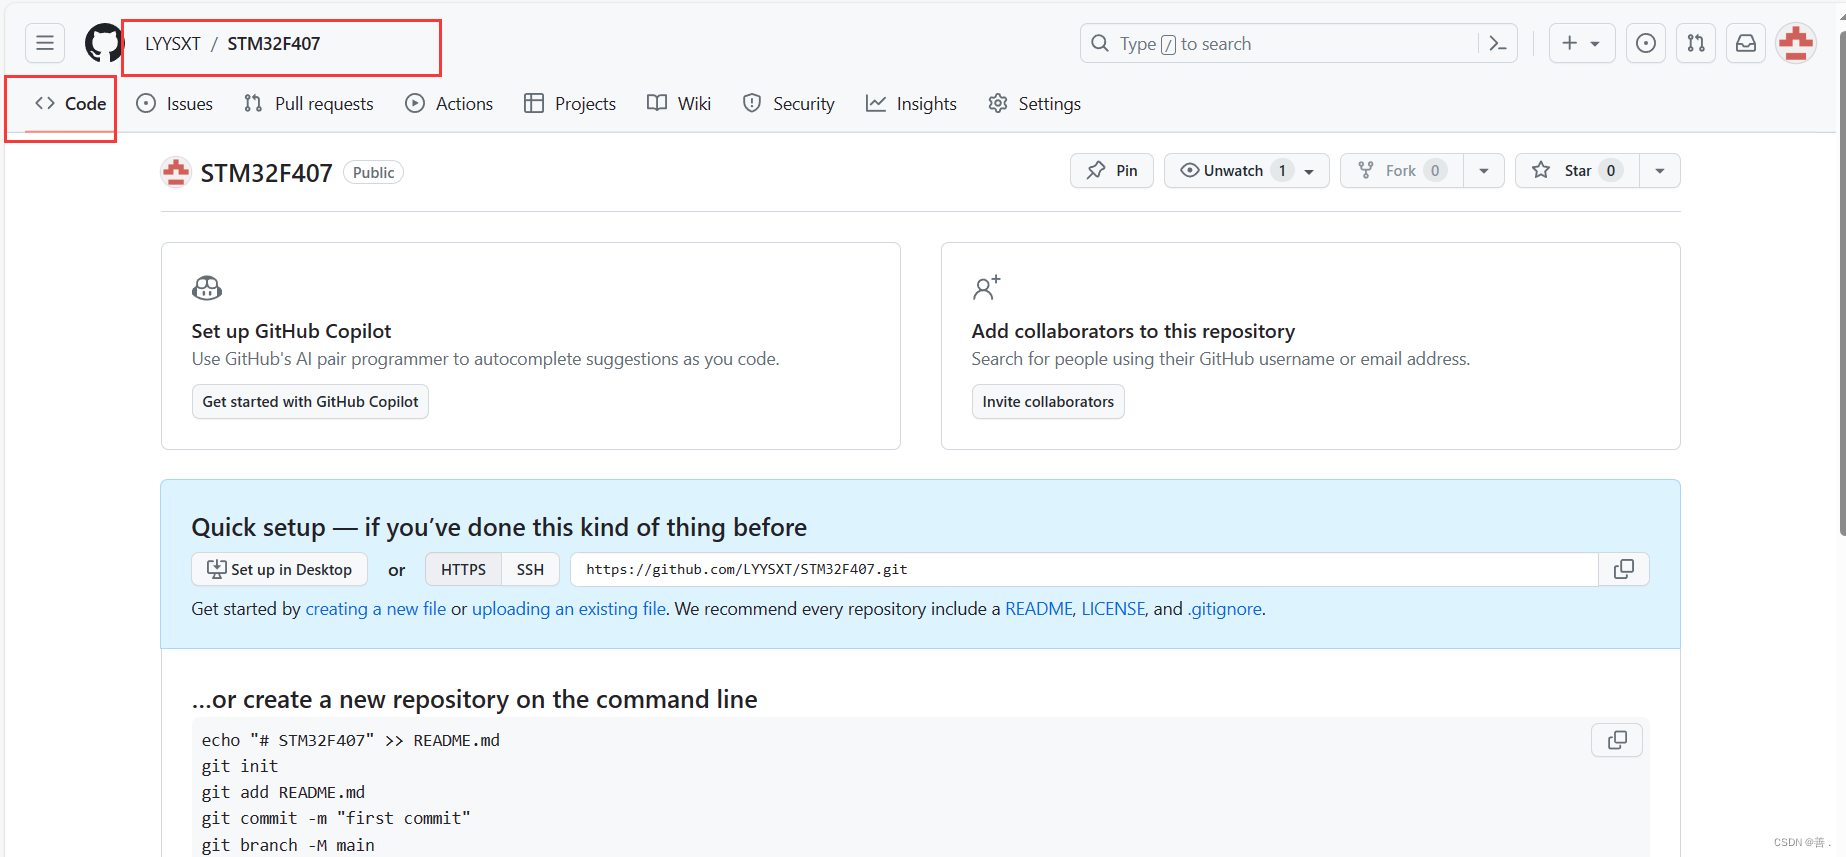Click the 'git init' command line

pos(240,766)
